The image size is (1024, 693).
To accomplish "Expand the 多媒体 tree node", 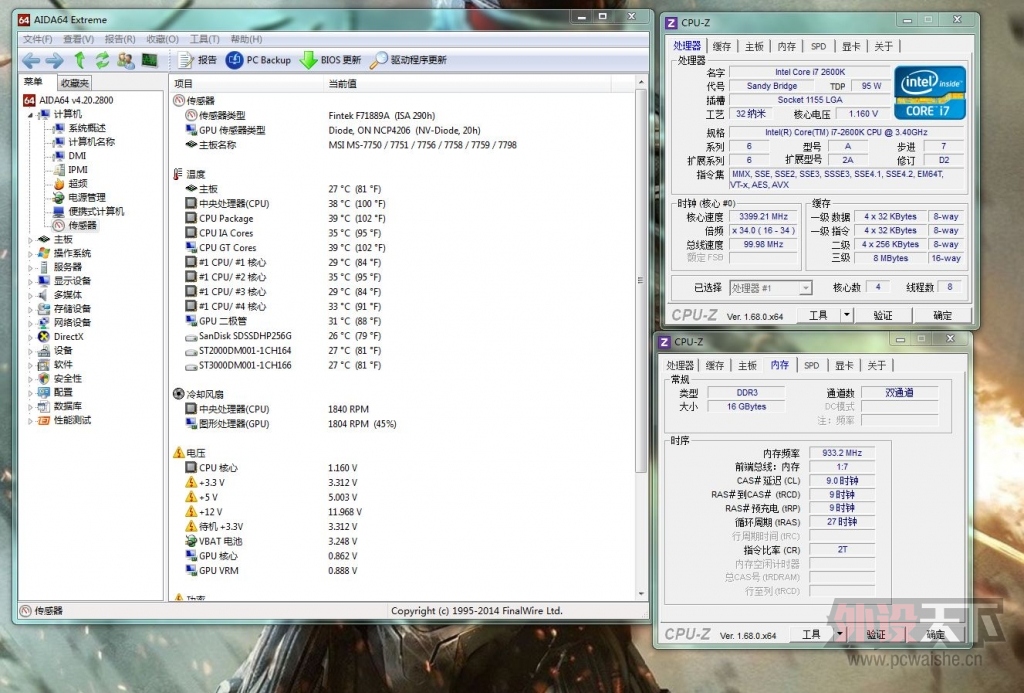I will pos(30,295).
